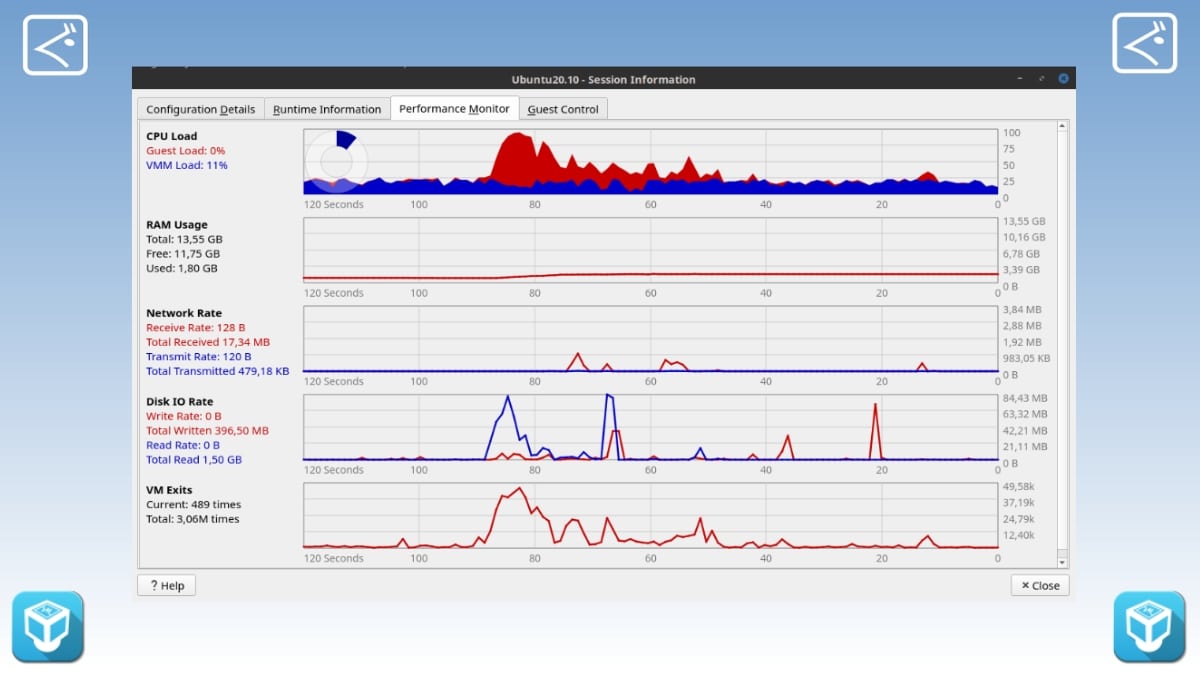
Task: Click the Help button
Action: 167,585
